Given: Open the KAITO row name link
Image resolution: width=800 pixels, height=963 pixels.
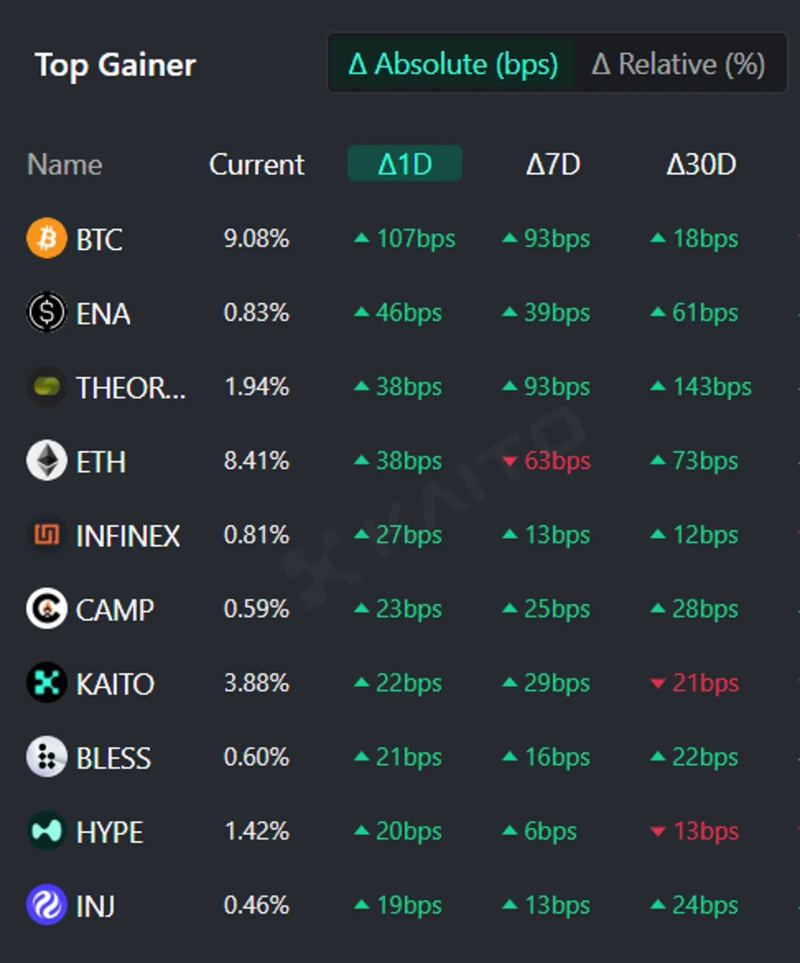Looking at the screenshot, I should pyautogui.click(x=115, y=684).
